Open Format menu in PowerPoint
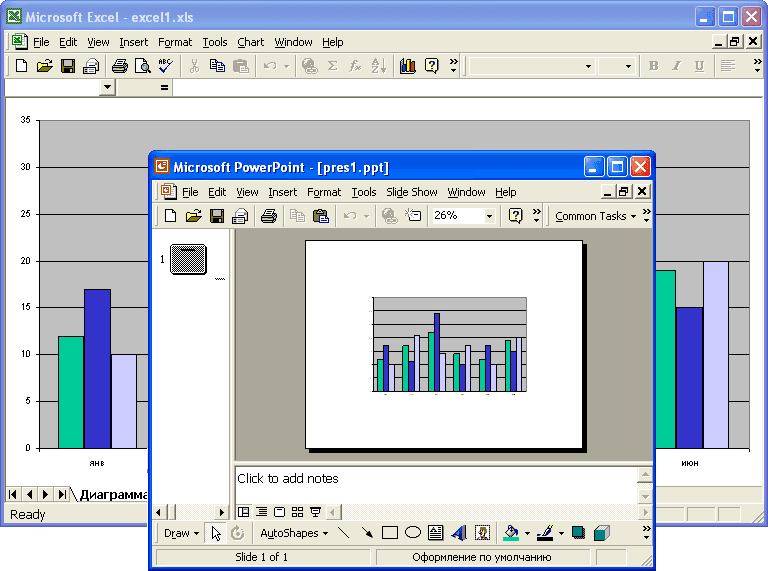This screenshot has height=571, width=768. [x=324, y=192]
